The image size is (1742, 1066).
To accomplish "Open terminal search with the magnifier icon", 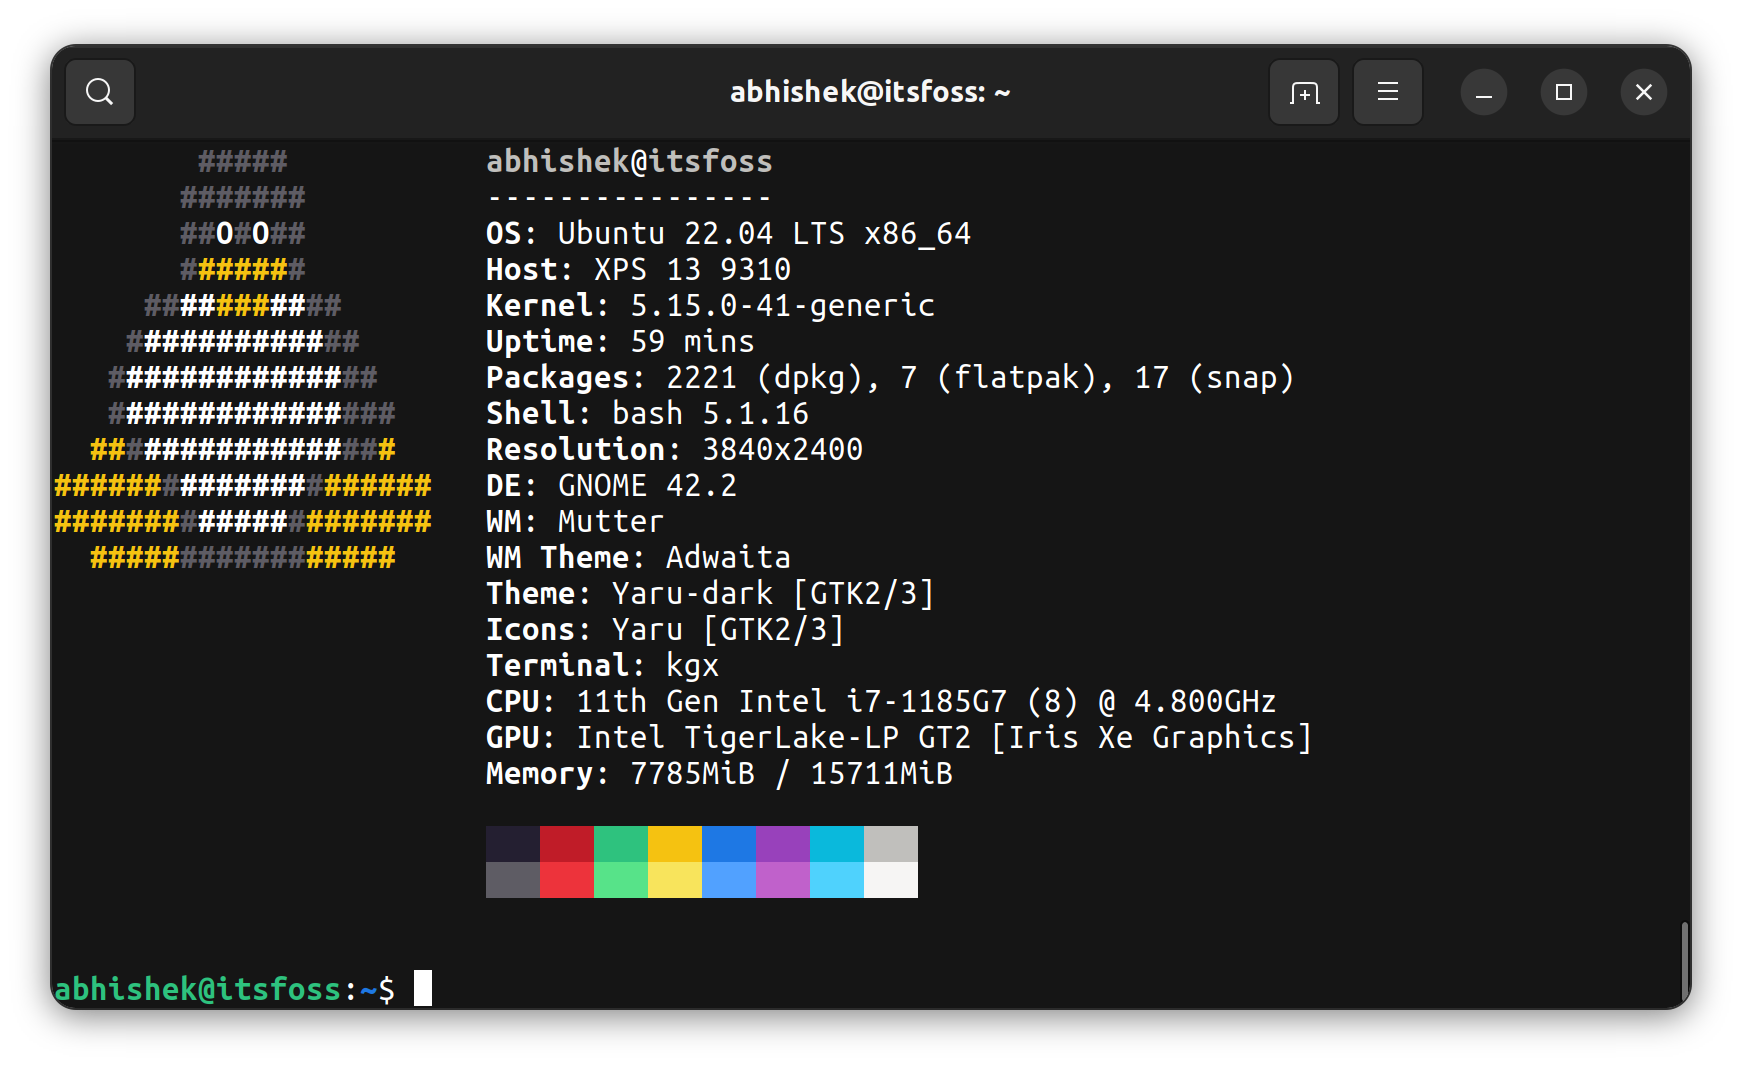I will tap(100, 92).
